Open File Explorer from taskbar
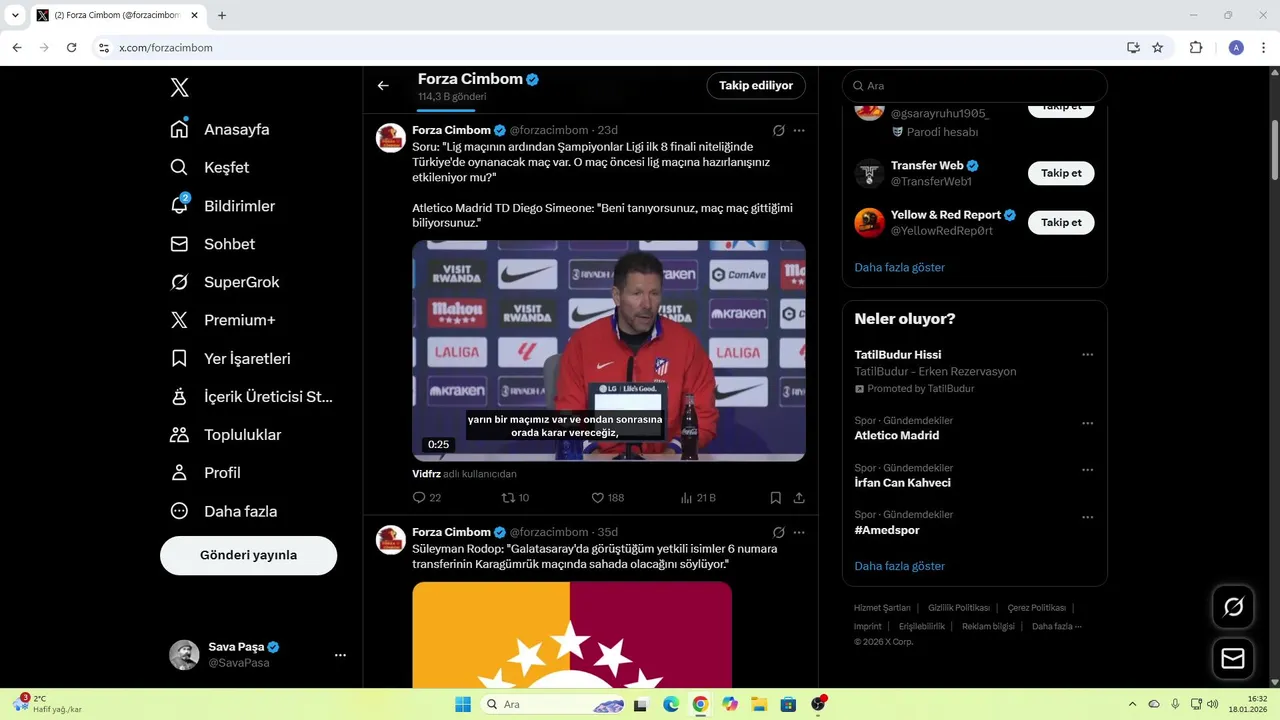The image size is (1280, 720). [759, 704]
